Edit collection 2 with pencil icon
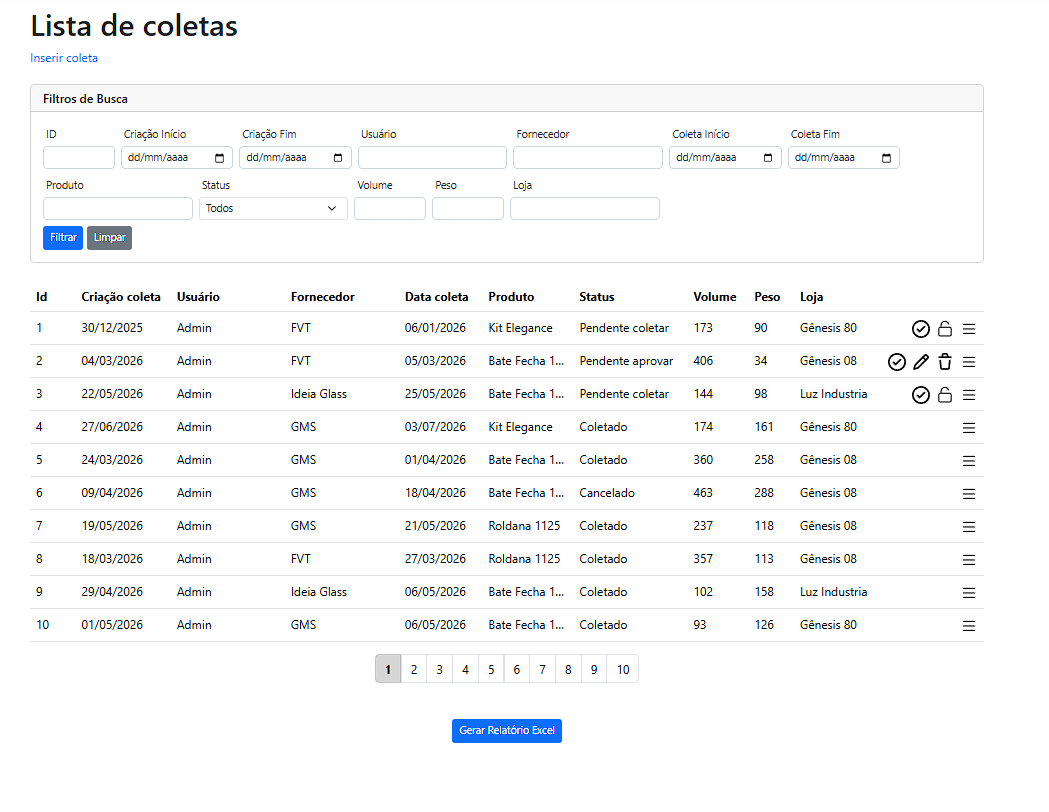 click(x=921, y=362)
